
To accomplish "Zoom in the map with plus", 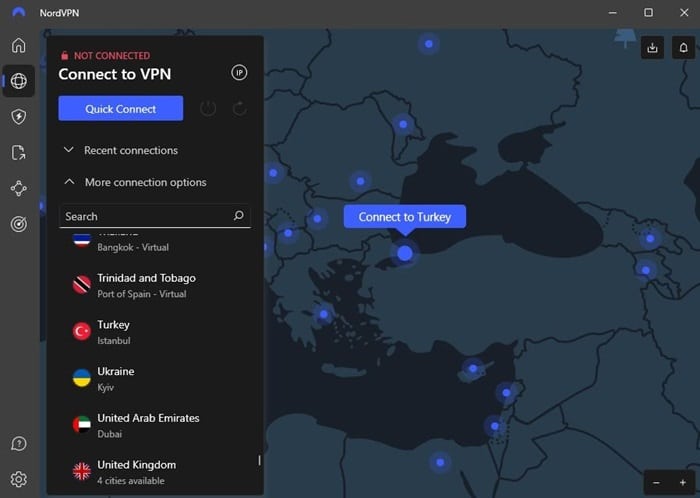I will click(x=683, y=482).
